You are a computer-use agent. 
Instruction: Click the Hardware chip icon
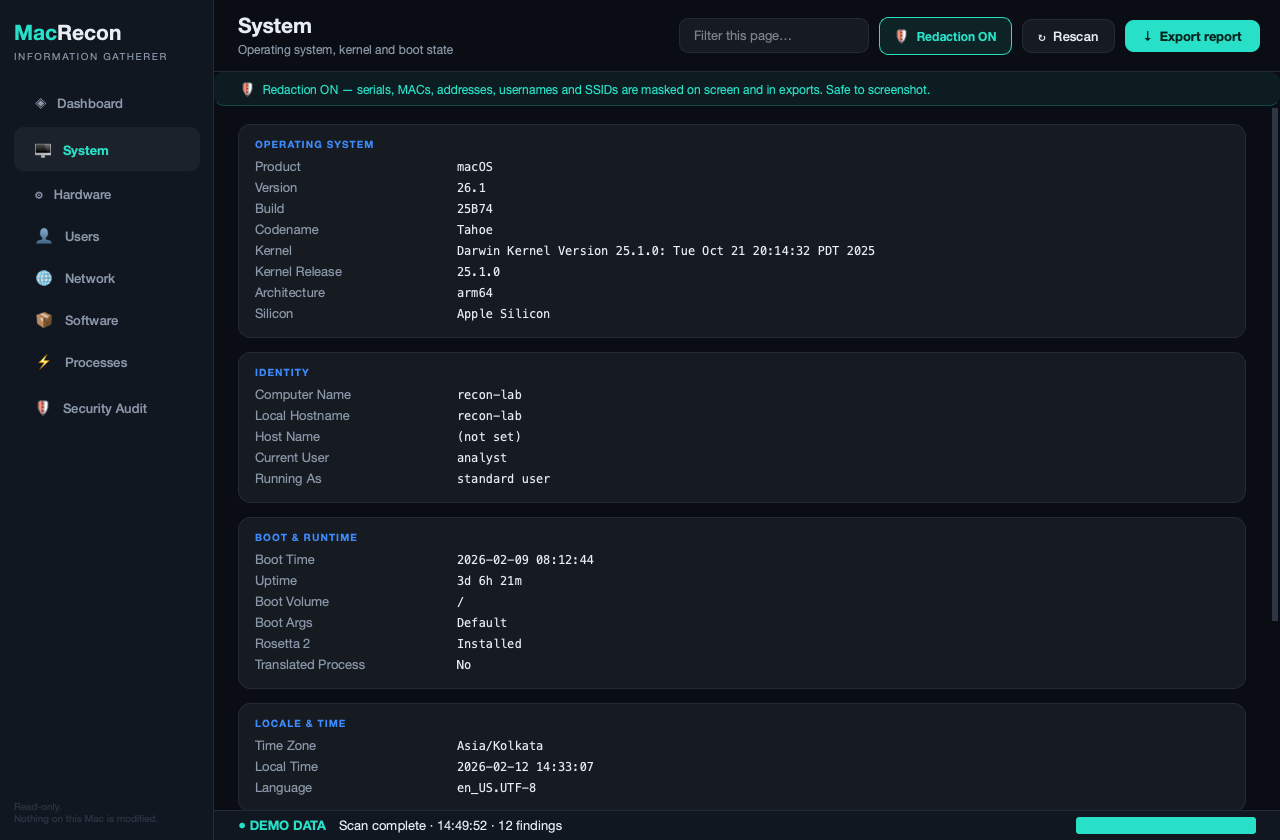[39, 195]
